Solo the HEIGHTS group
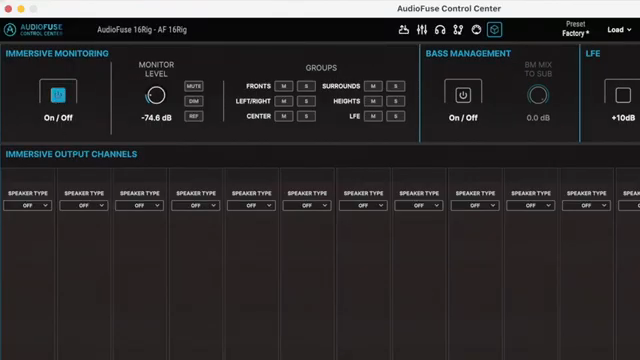This screenshot has width=640, height=360. coord(396,101)
